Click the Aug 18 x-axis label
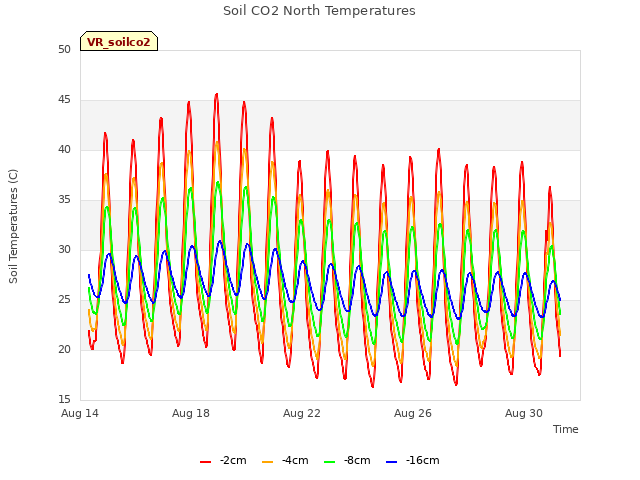The image size is (640, 480). [191, 413]
